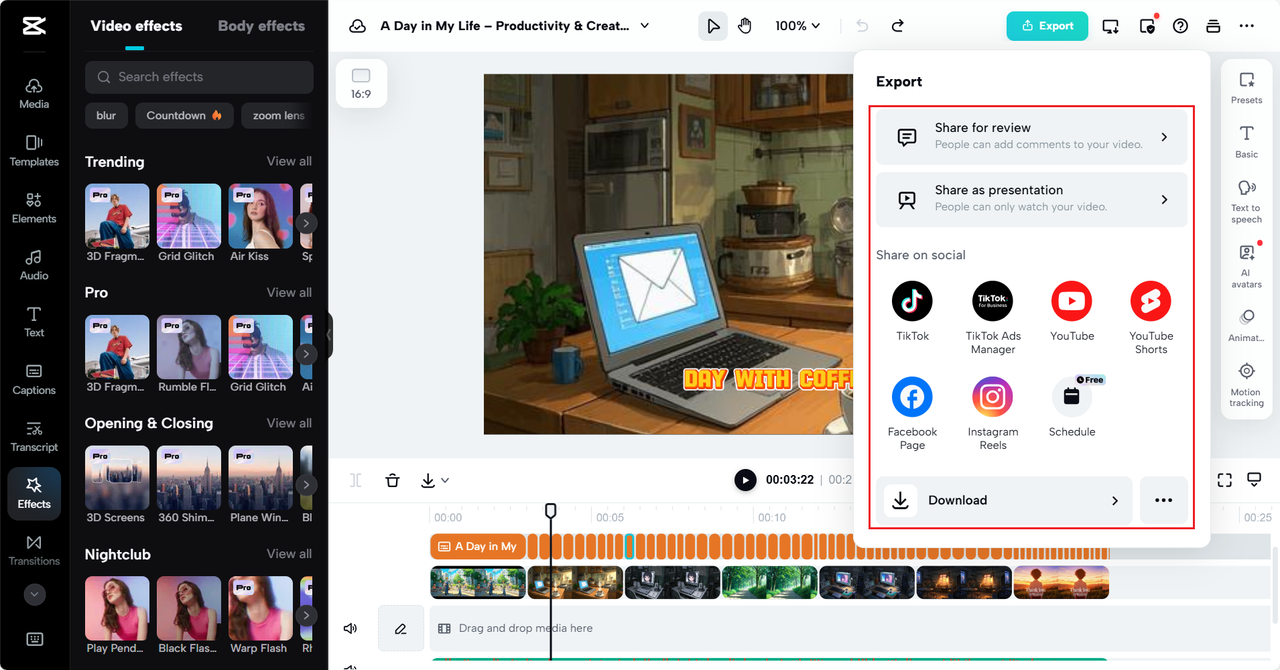The width and height of the screenshot is (1280, 670).
Task: Switch to Body effects tab
Action: pos(261,26)
